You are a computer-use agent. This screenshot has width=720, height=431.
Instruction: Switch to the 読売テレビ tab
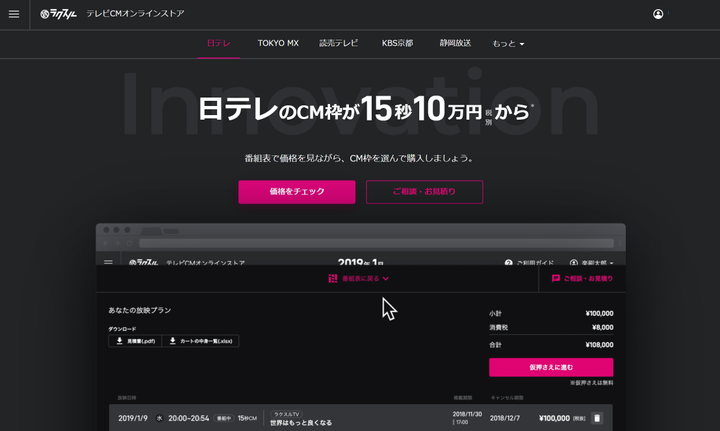(x=338, y=43)
